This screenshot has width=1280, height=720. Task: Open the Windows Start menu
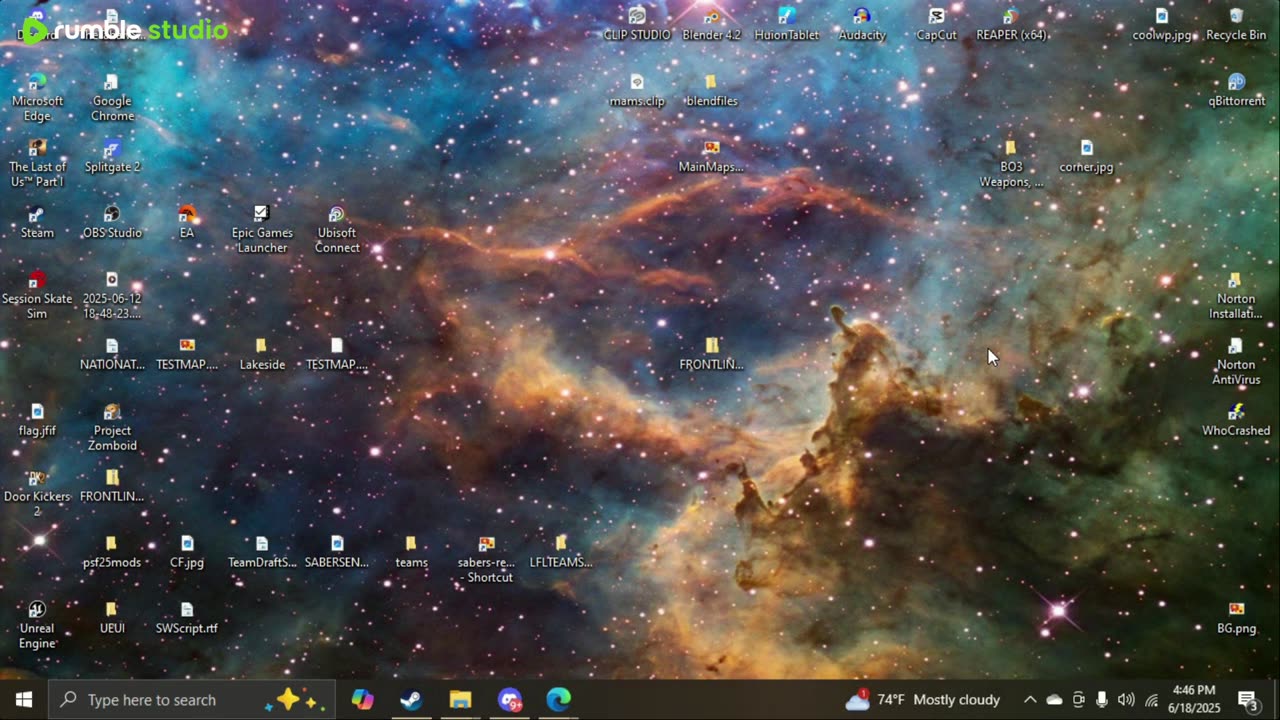pos(24,700)
